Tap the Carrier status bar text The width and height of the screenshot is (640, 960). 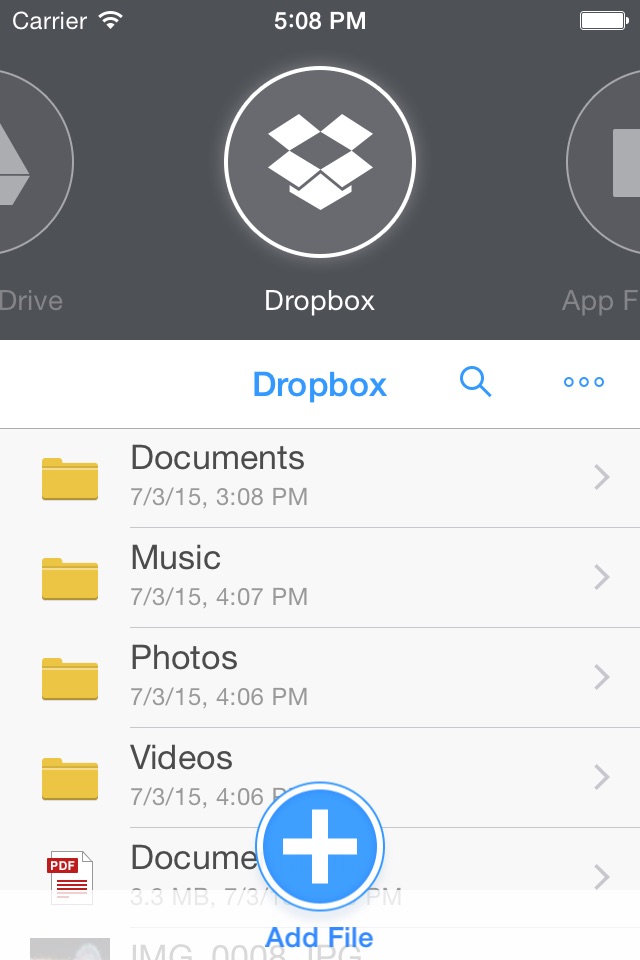tap(50, 21)
